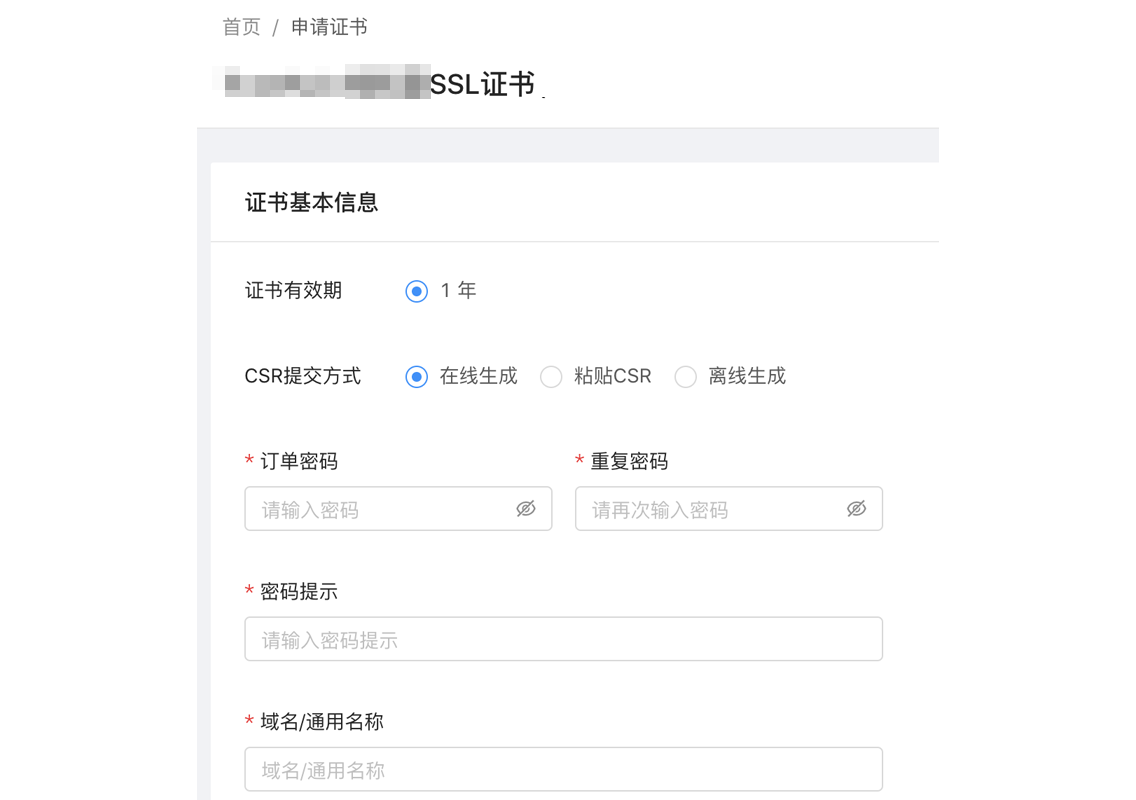Viewport: 1136px width, 800px height.
Task: Click the CSR提交方式 label text
Action: pos(303,377)
